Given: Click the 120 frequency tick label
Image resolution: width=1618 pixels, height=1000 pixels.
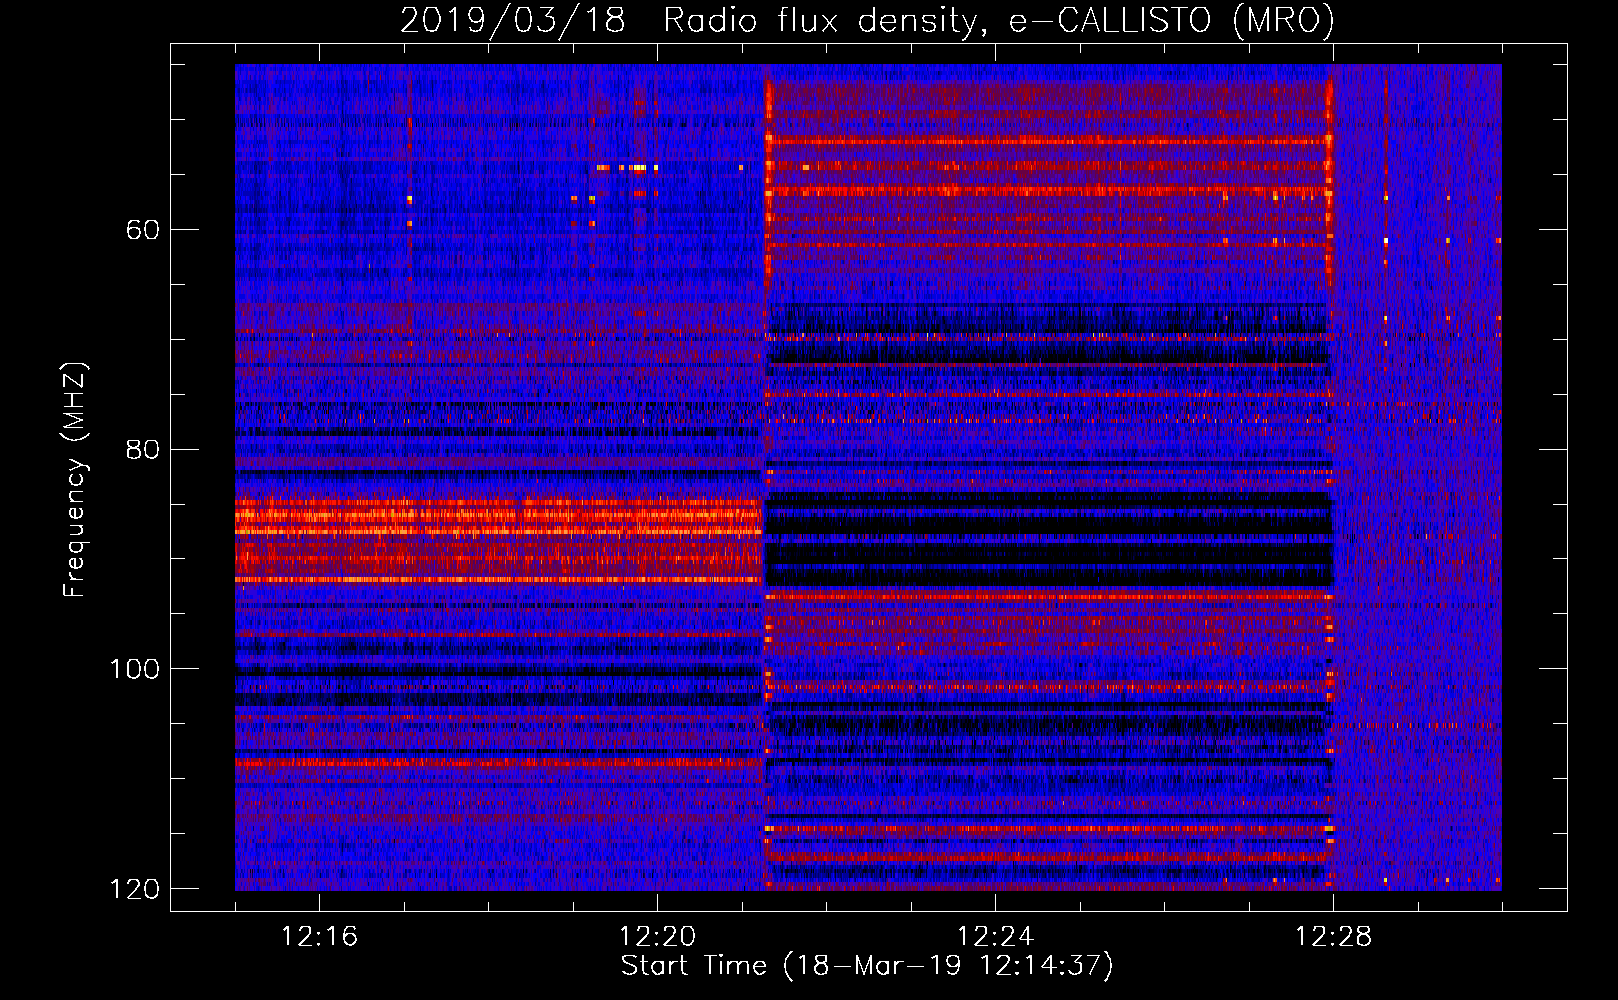Looking at the screenshot, I should (x=134, y=889).
